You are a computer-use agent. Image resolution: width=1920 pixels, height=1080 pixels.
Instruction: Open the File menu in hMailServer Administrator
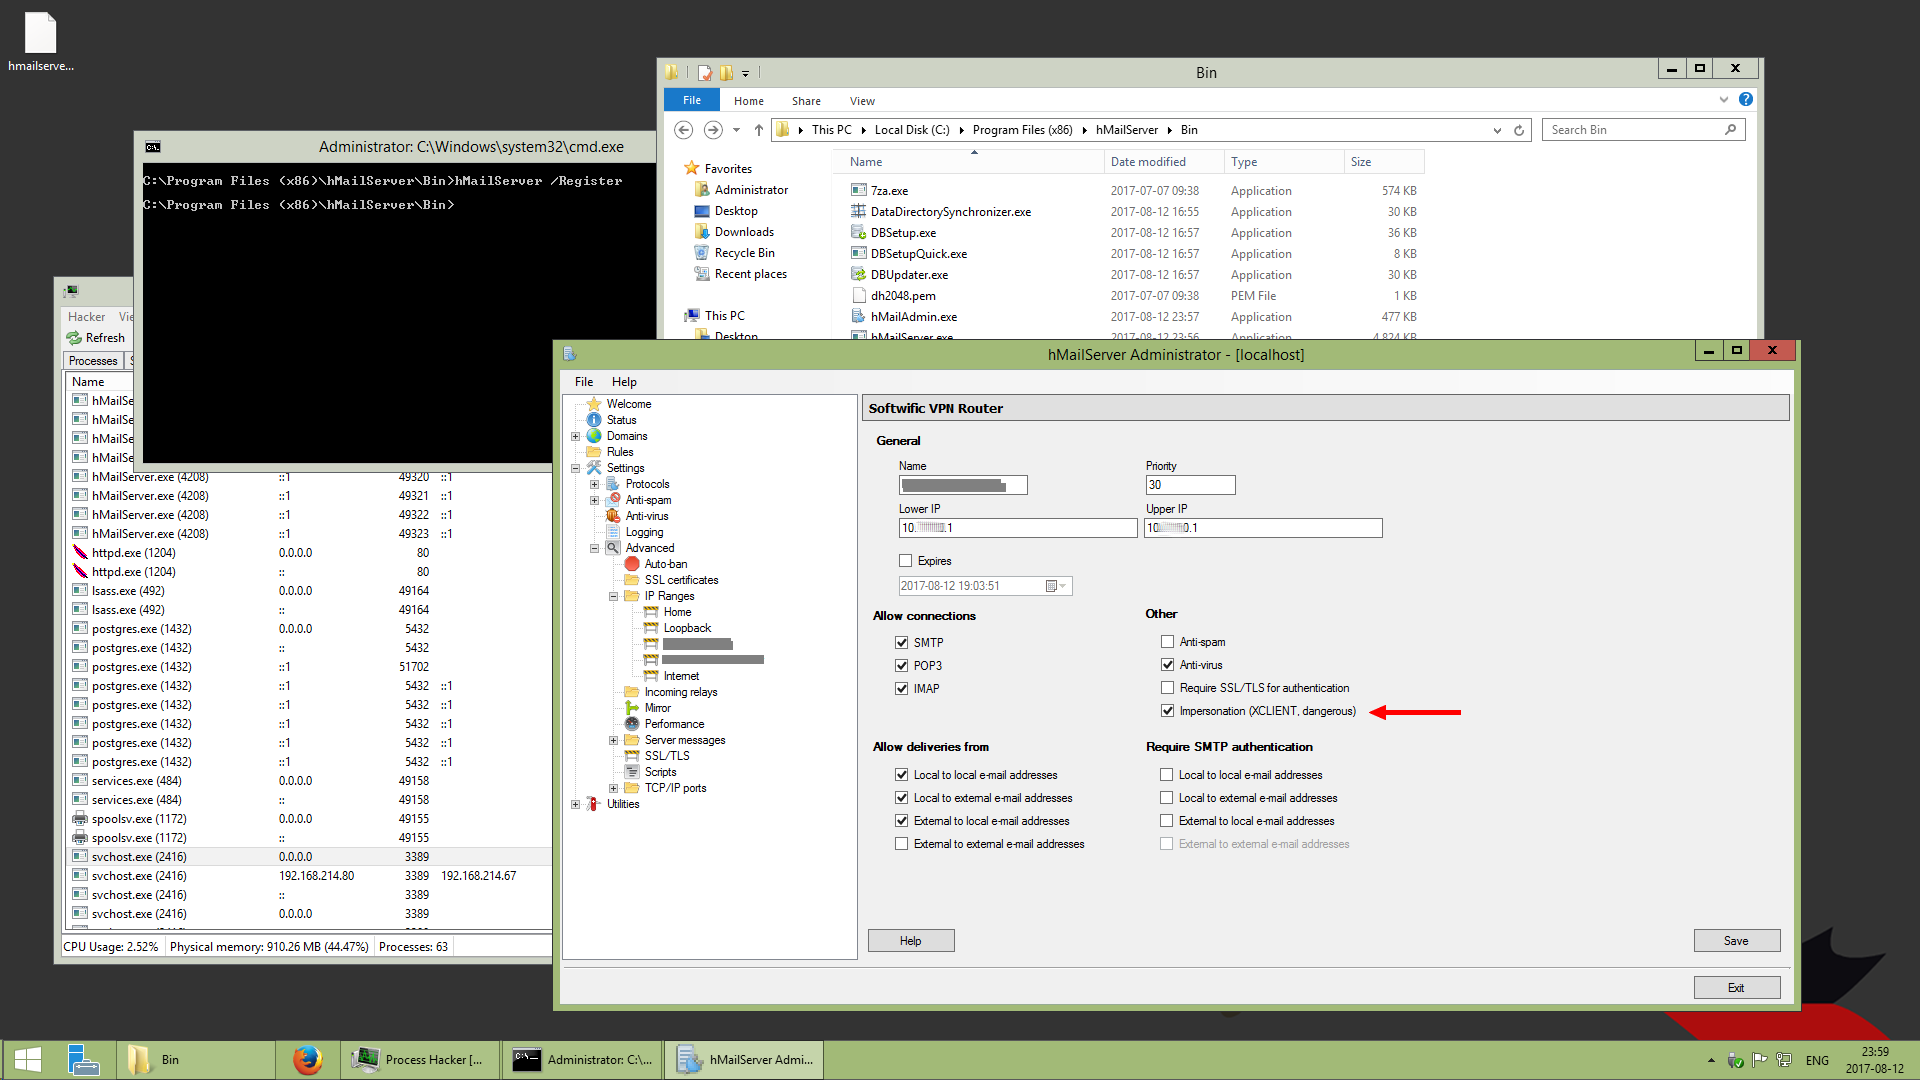(583, 381)
